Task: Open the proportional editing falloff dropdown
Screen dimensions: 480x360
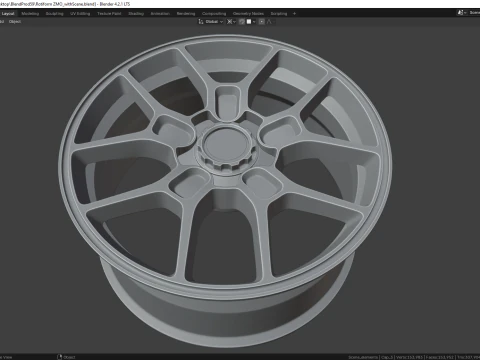Action: coord(270,22)
